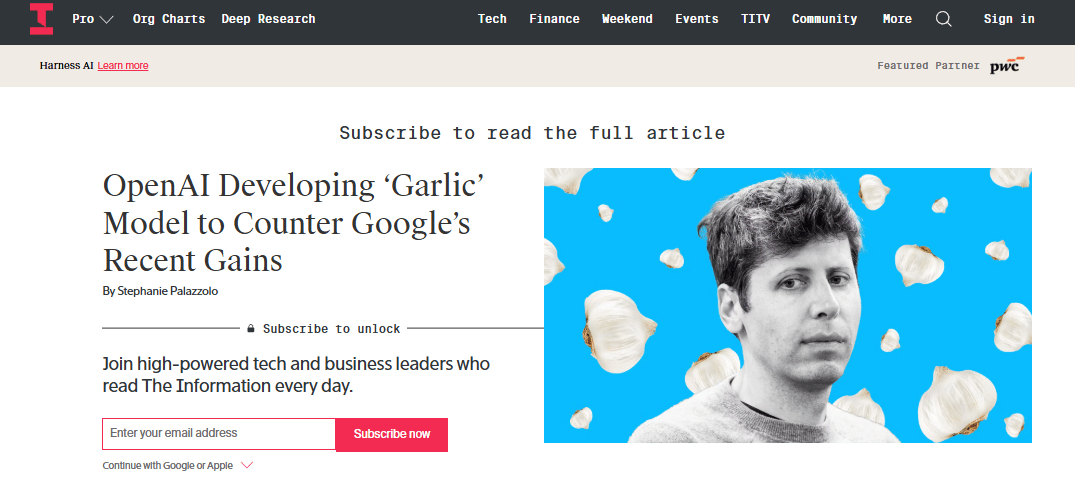Navigate to Weekend section
The width and height of the screenshot is (1075, 492).
click(x=627, y=19)
